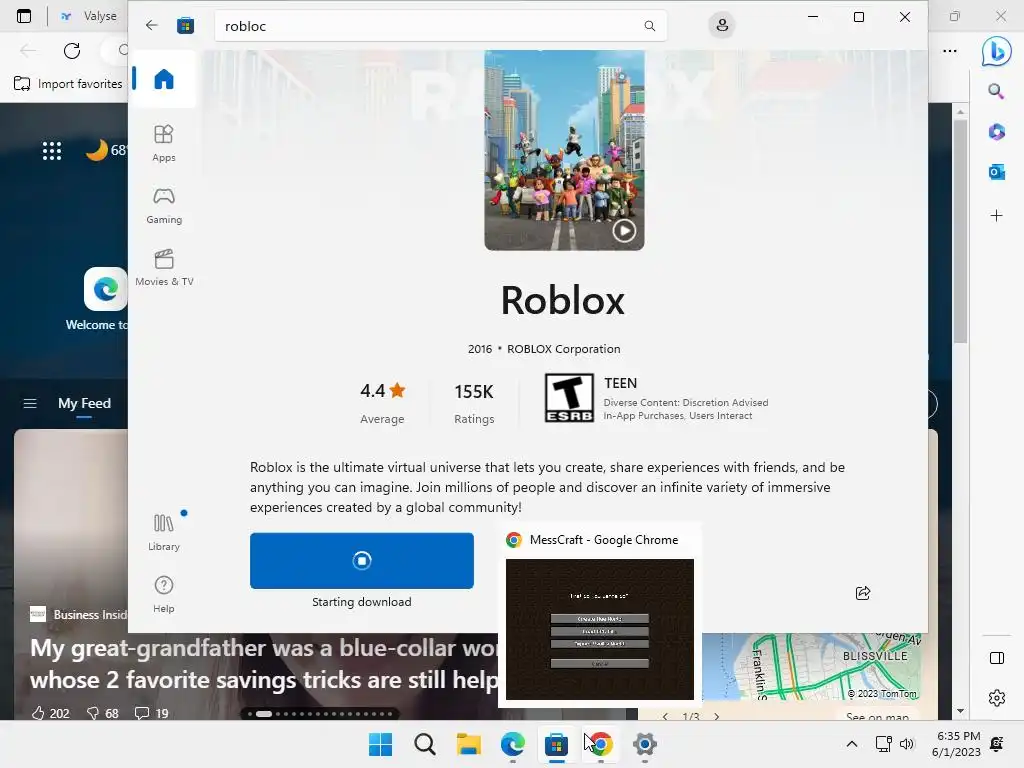Dislike the news article with 68 dislikes

pyautogui.click(x=103, y=713)
